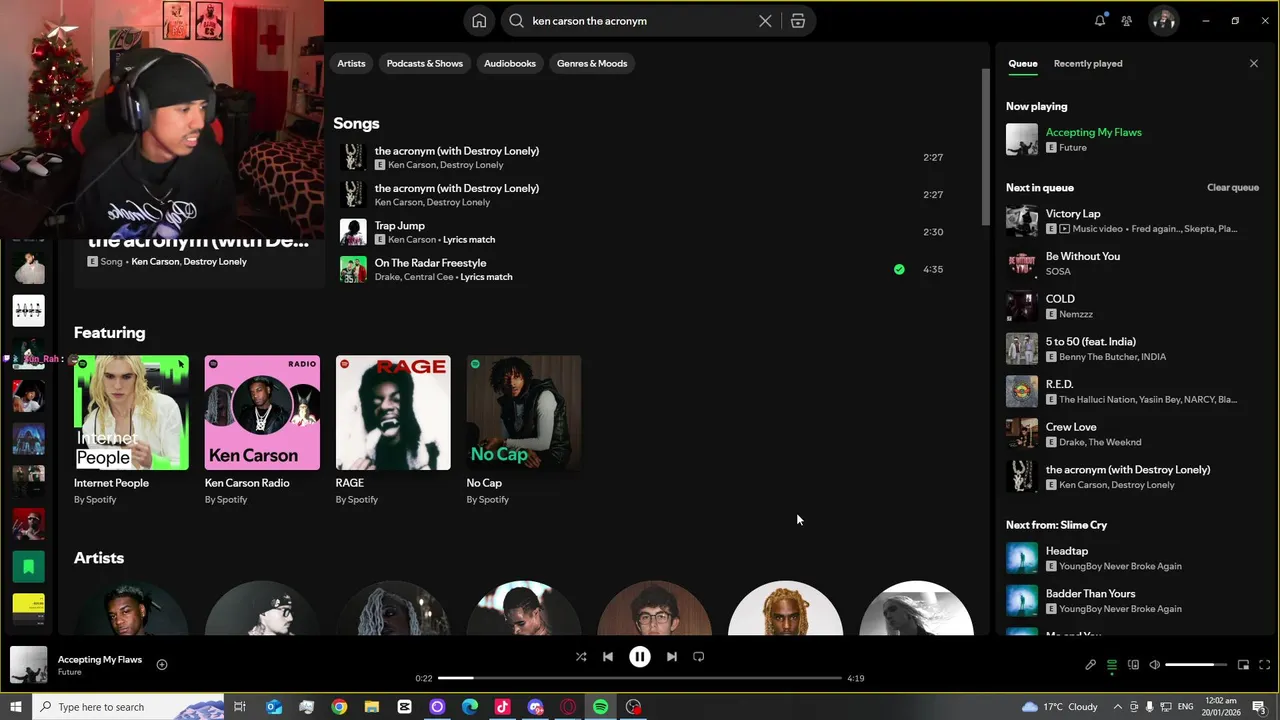Show hidden system tray icons
The height and width of the screenshot is (720, 1280).
[x=1117, y=707]
